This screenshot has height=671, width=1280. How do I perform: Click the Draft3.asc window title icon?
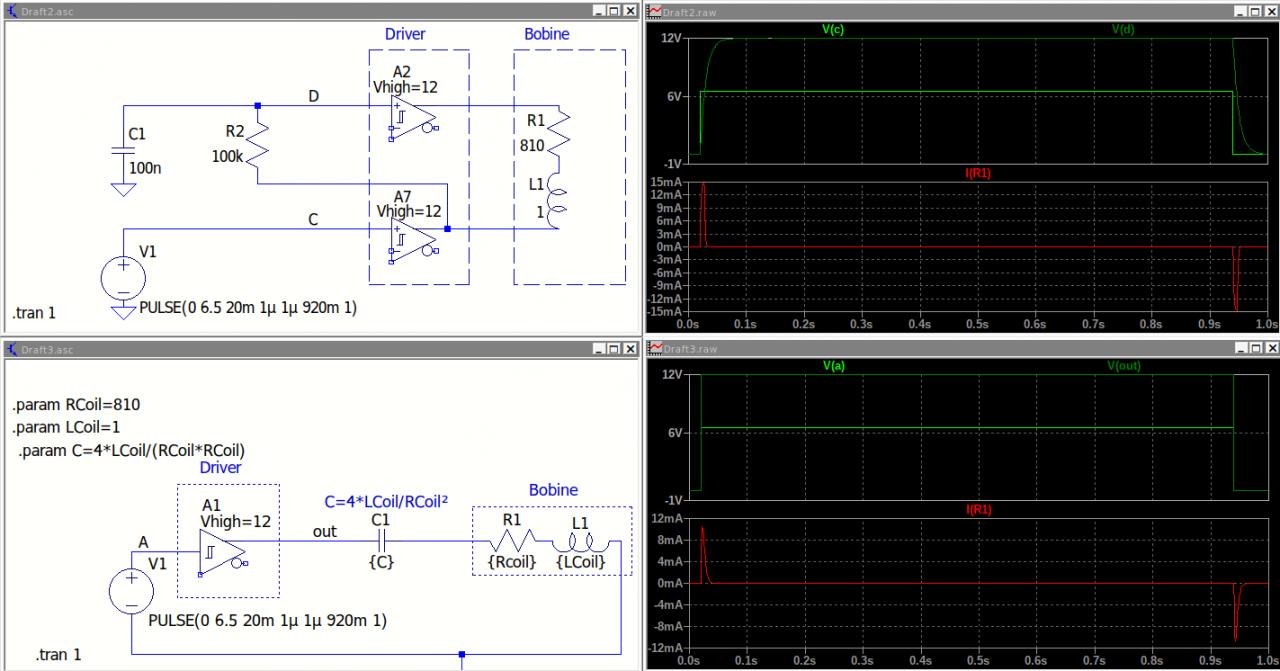click(x=11, y=348)
